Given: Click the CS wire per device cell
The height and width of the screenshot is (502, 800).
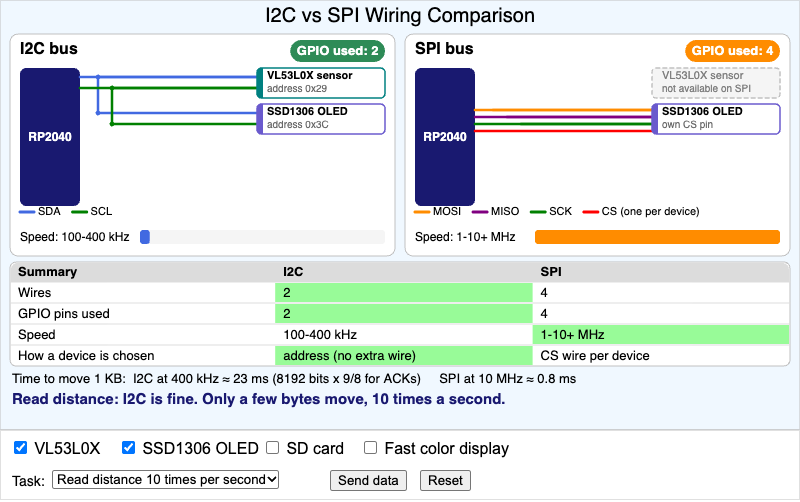Looking at the screenshot, I should point(661,356).
